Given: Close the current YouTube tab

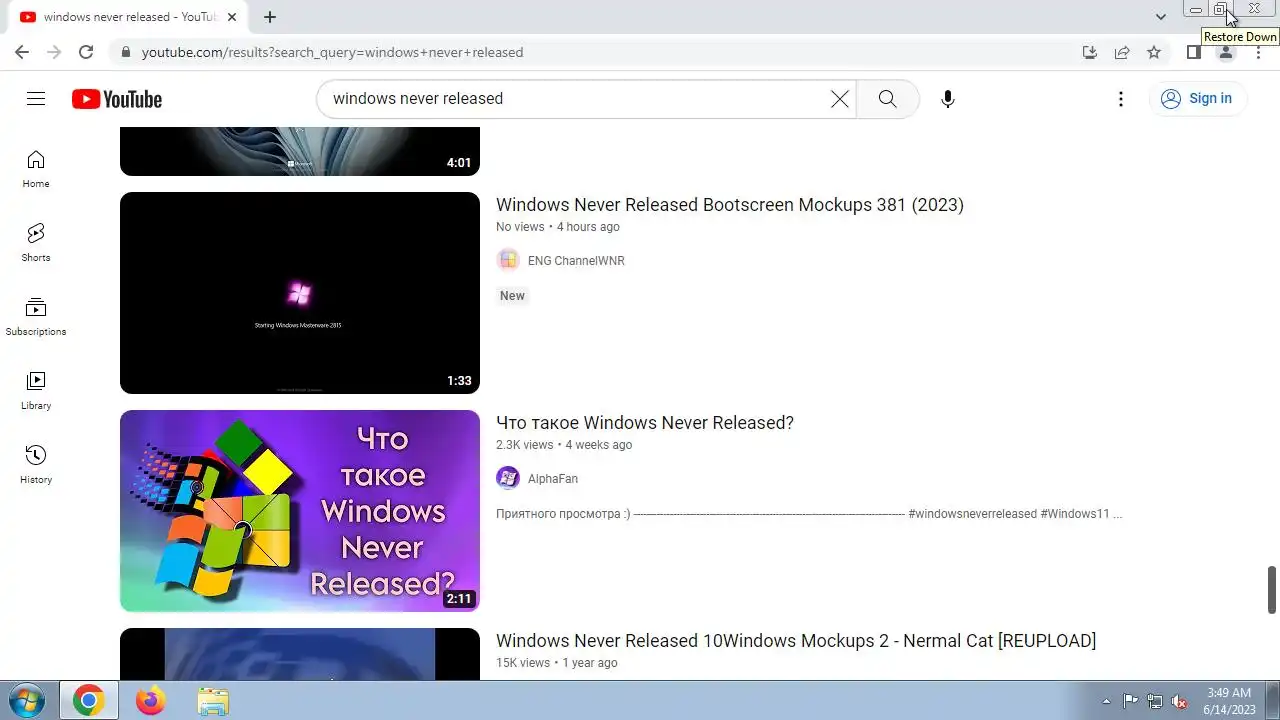Looking at the screenshot, I should (x=233, y=17).
